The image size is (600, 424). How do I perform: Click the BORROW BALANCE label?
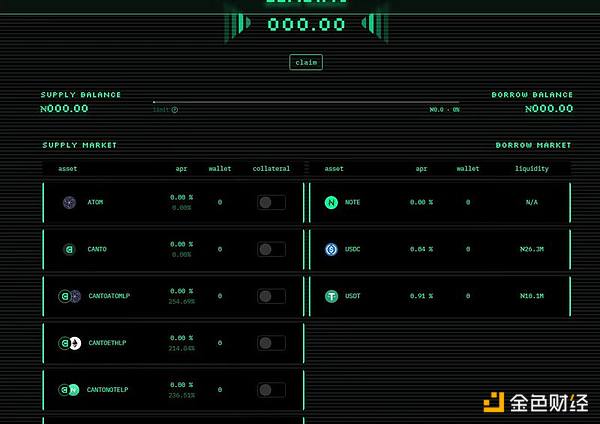(532, 95)
